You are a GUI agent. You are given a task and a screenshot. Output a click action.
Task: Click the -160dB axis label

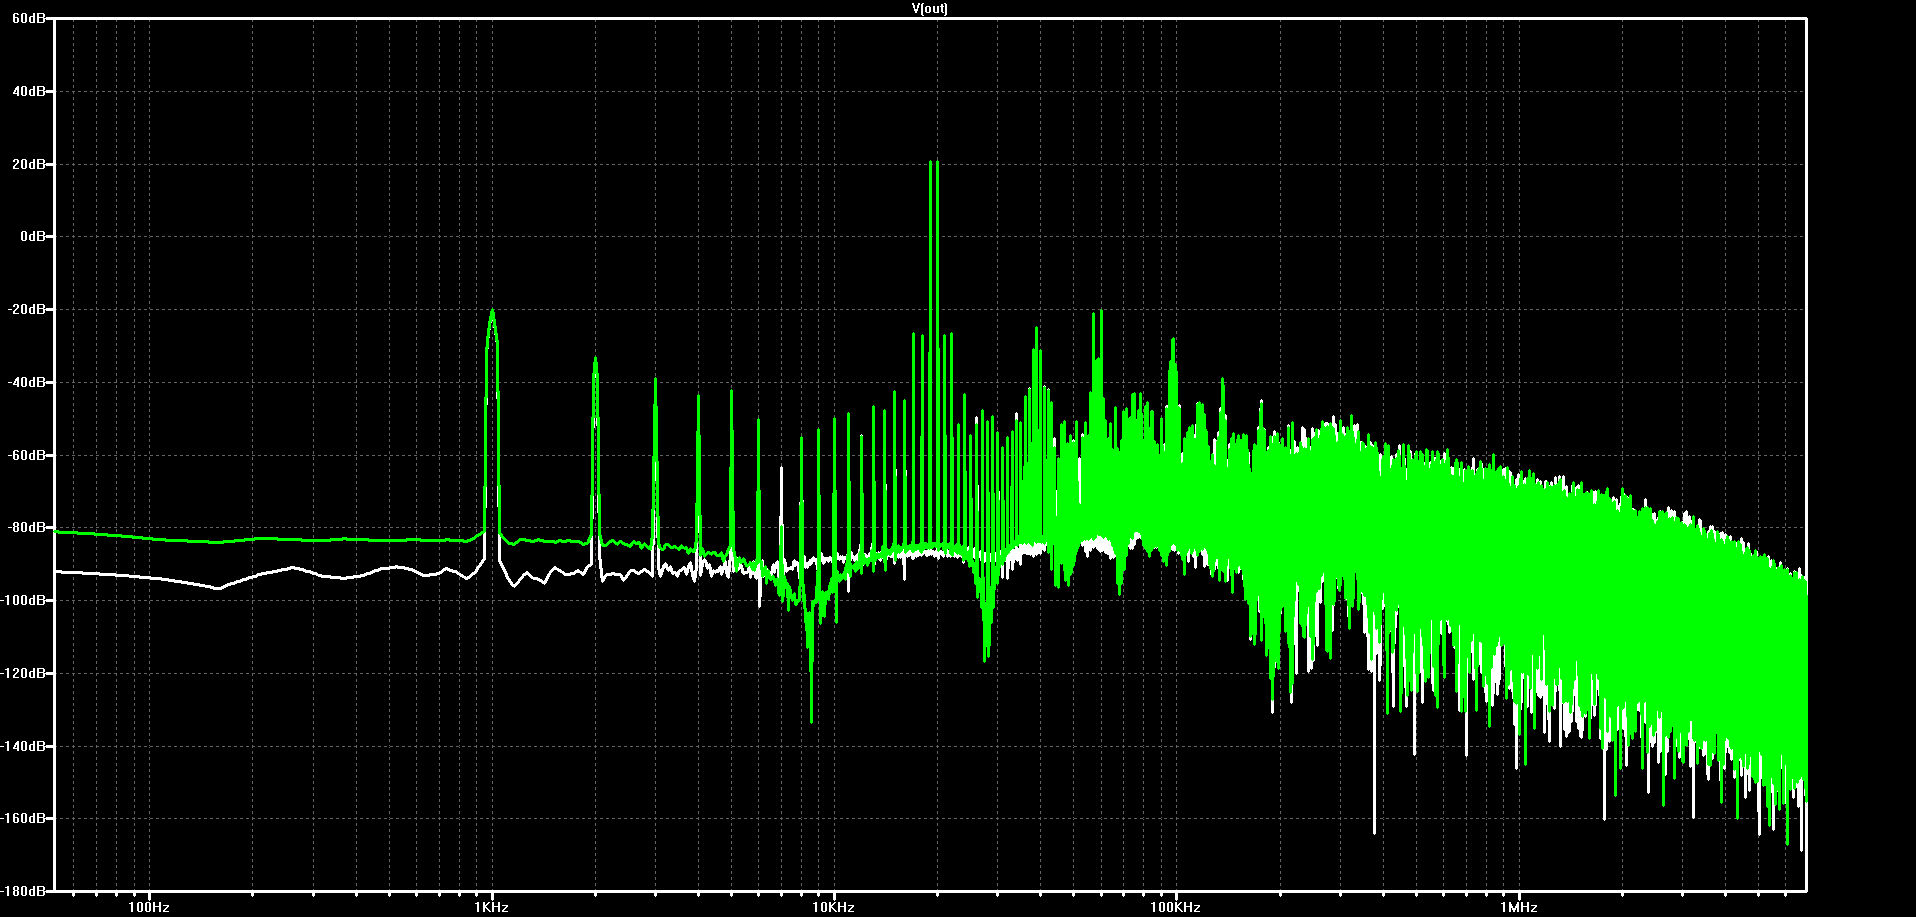[x=24, y=818]
